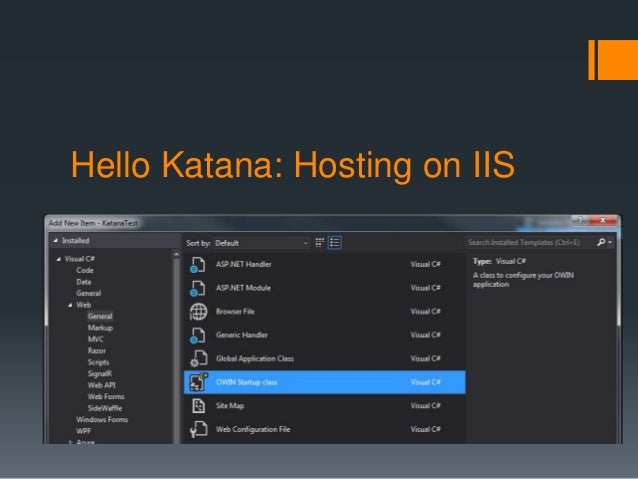638x479 pixels.
Task: Click the Global Application Class icon
Action: click(x=197, y=358)
